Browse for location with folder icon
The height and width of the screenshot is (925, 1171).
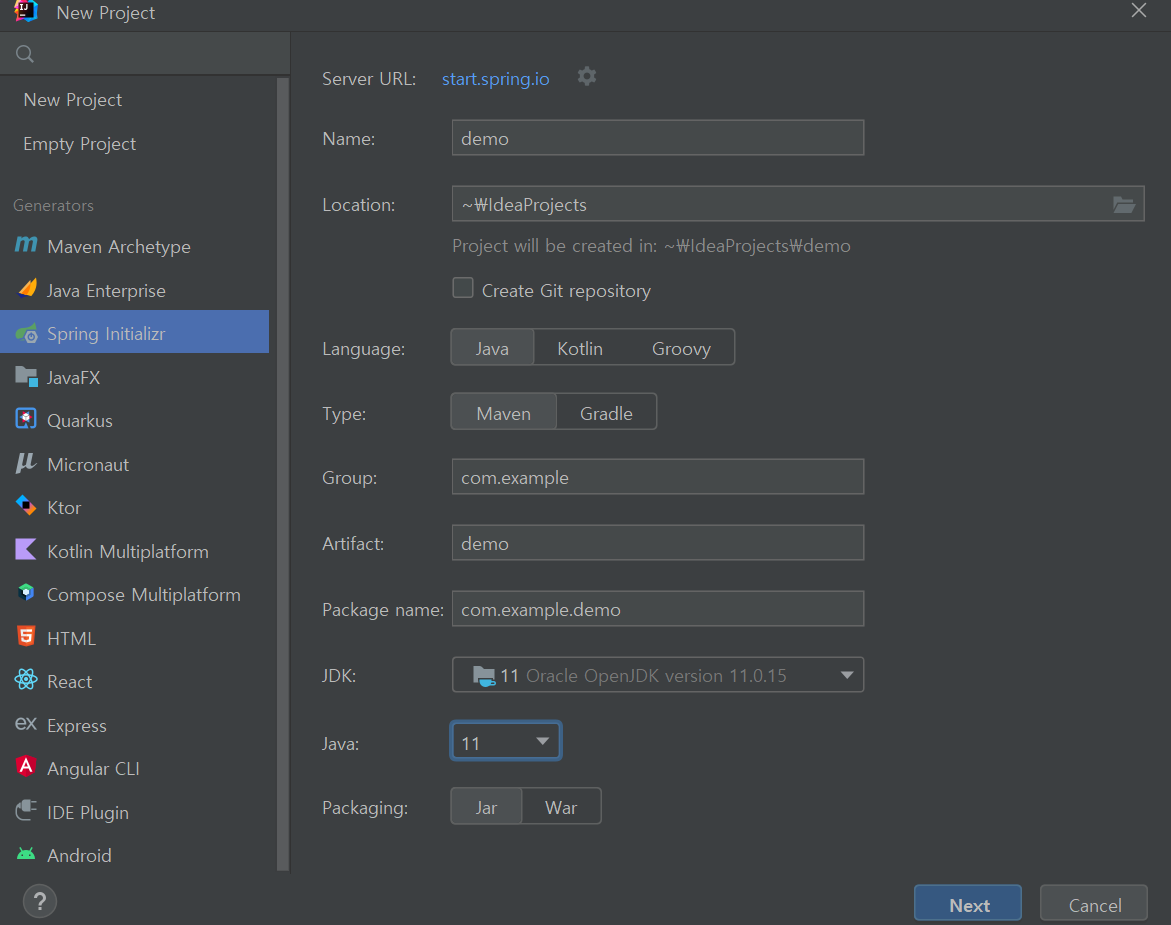(x=1124, y=205)
